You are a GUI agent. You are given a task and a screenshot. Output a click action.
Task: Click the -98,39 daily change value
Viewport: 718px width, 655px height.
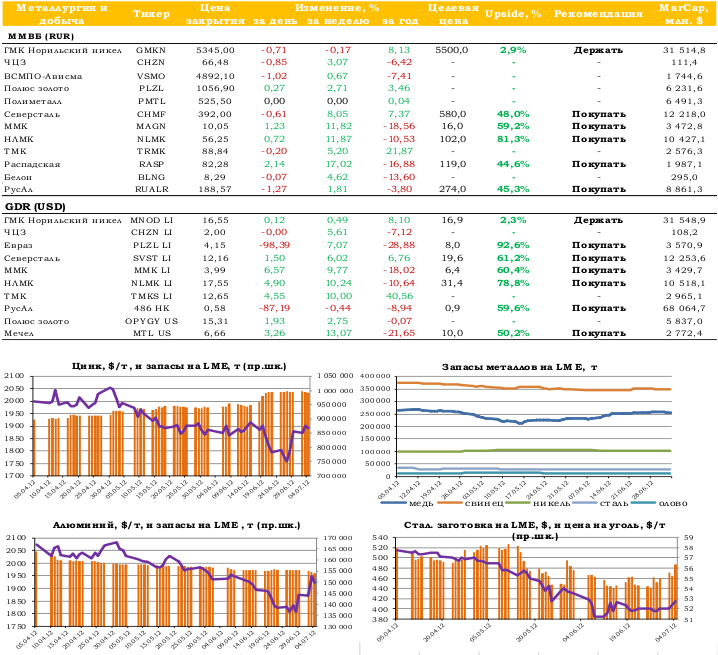point(274,246)
